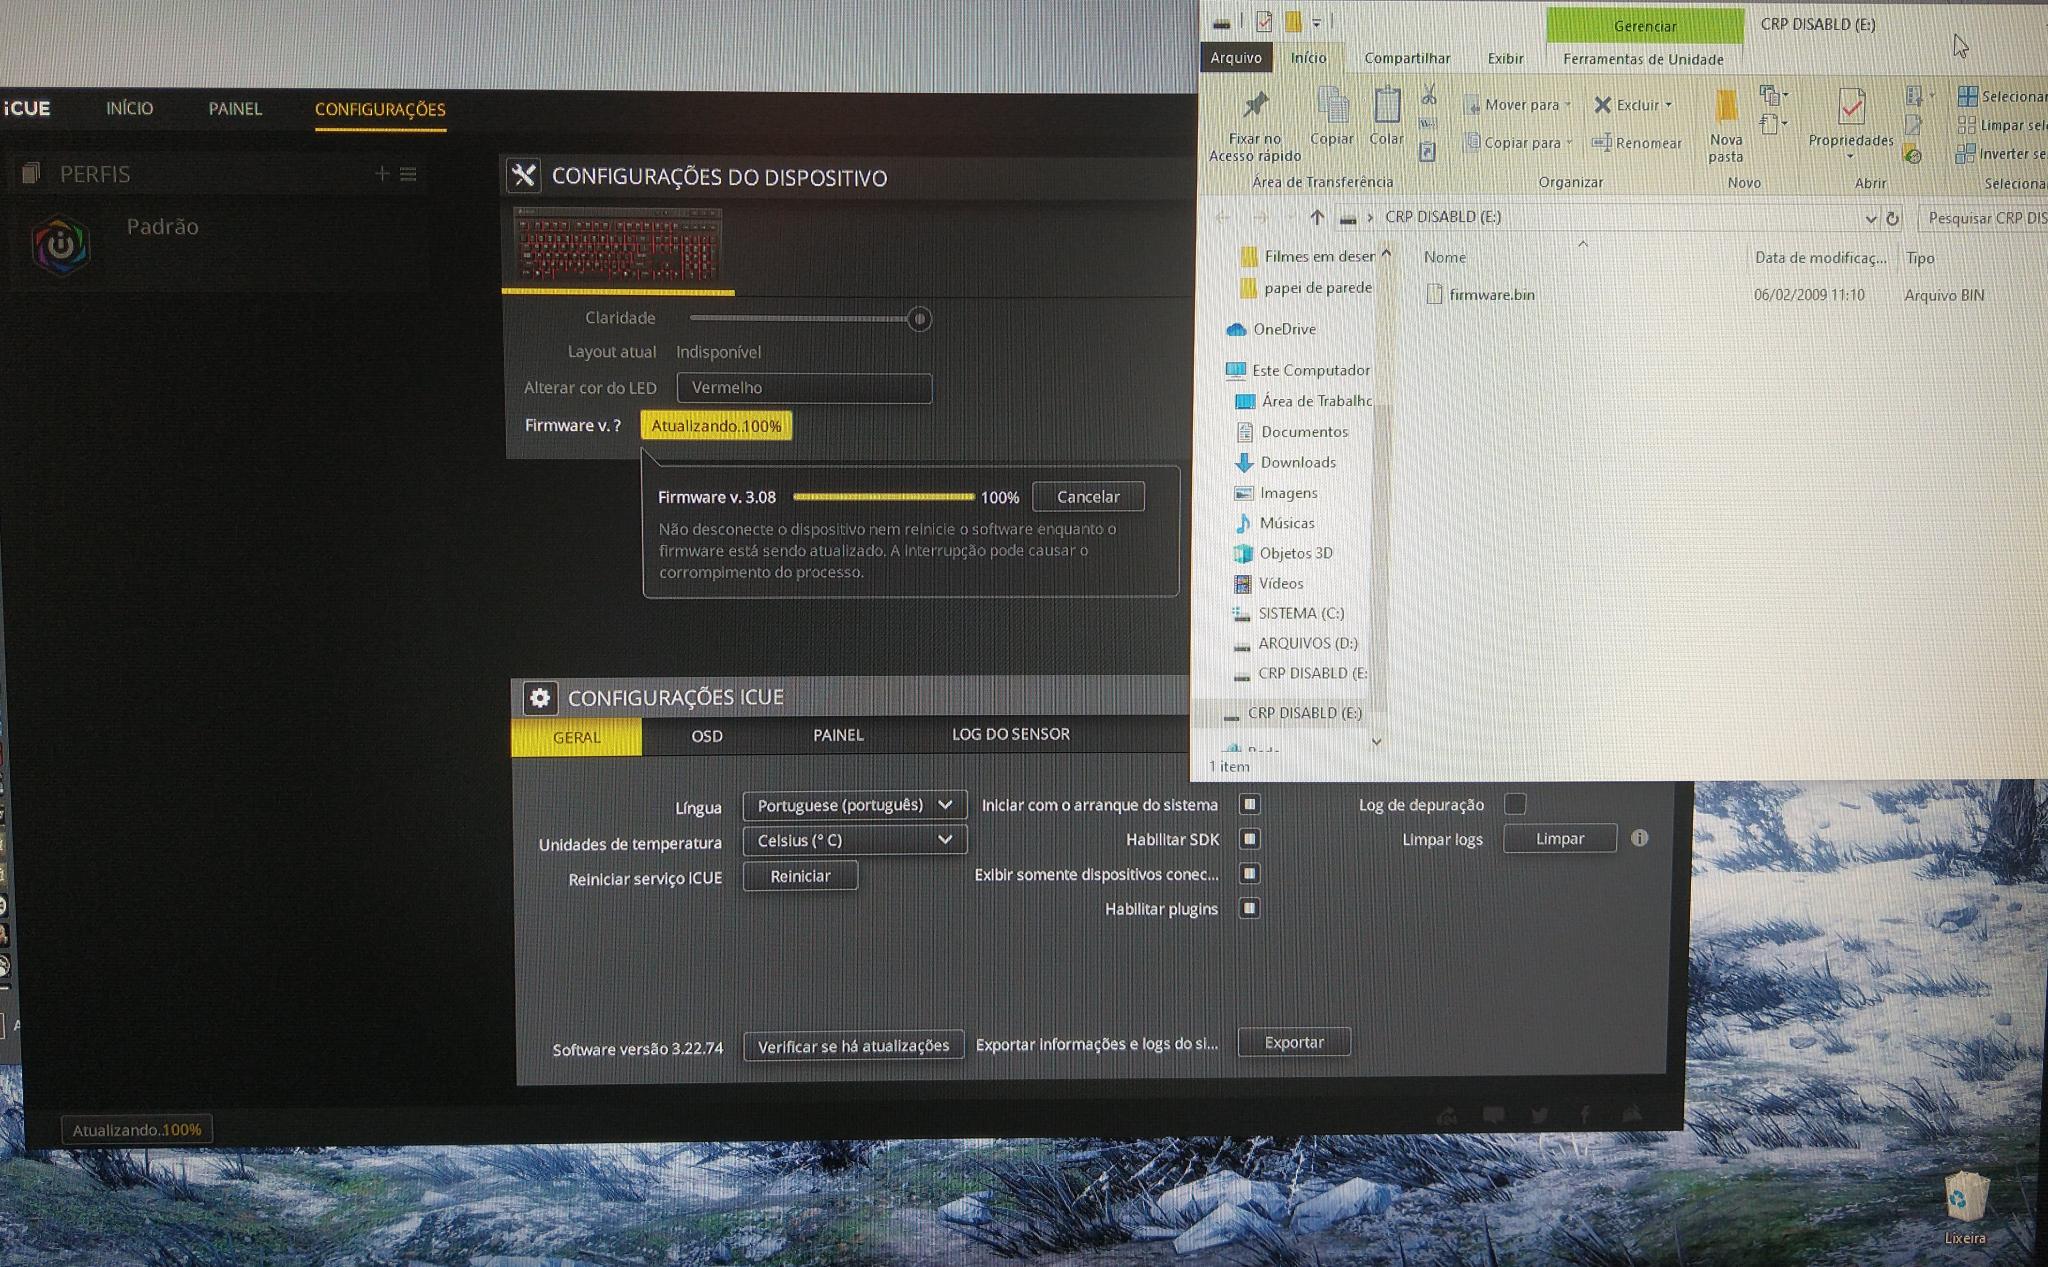Open the Língua language dropdown
Viewport: 2048px width, 1267px height.
click(x=854, y=805)
